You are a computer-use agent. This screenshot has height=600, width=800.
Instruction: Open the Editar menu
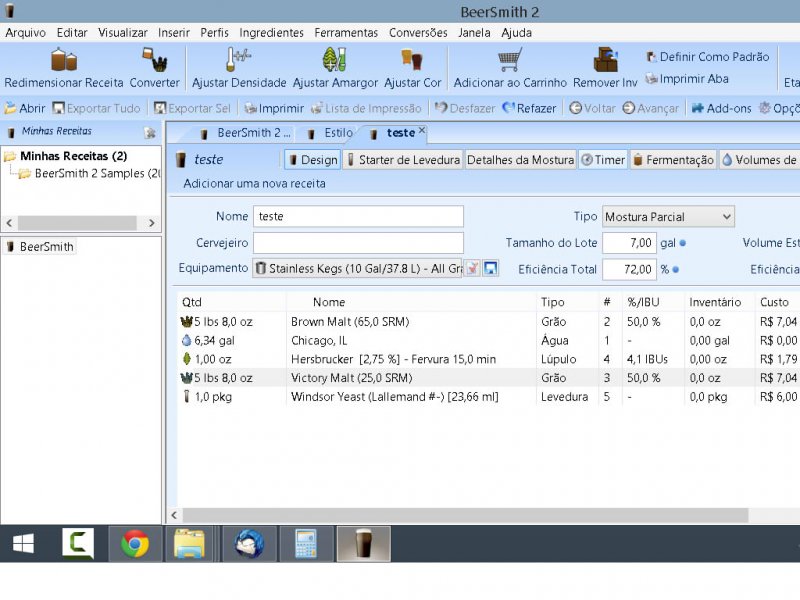click(72, 33)
